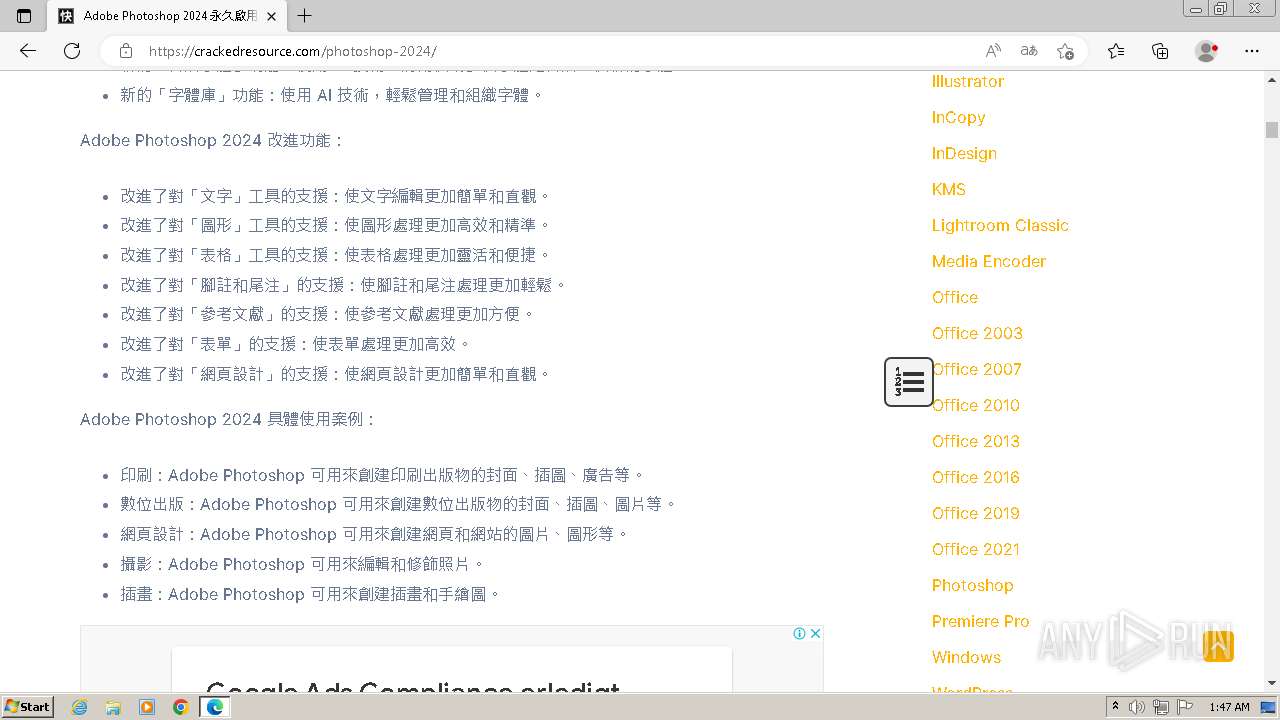Open the floating table of contents

click(x=909, y=382)
